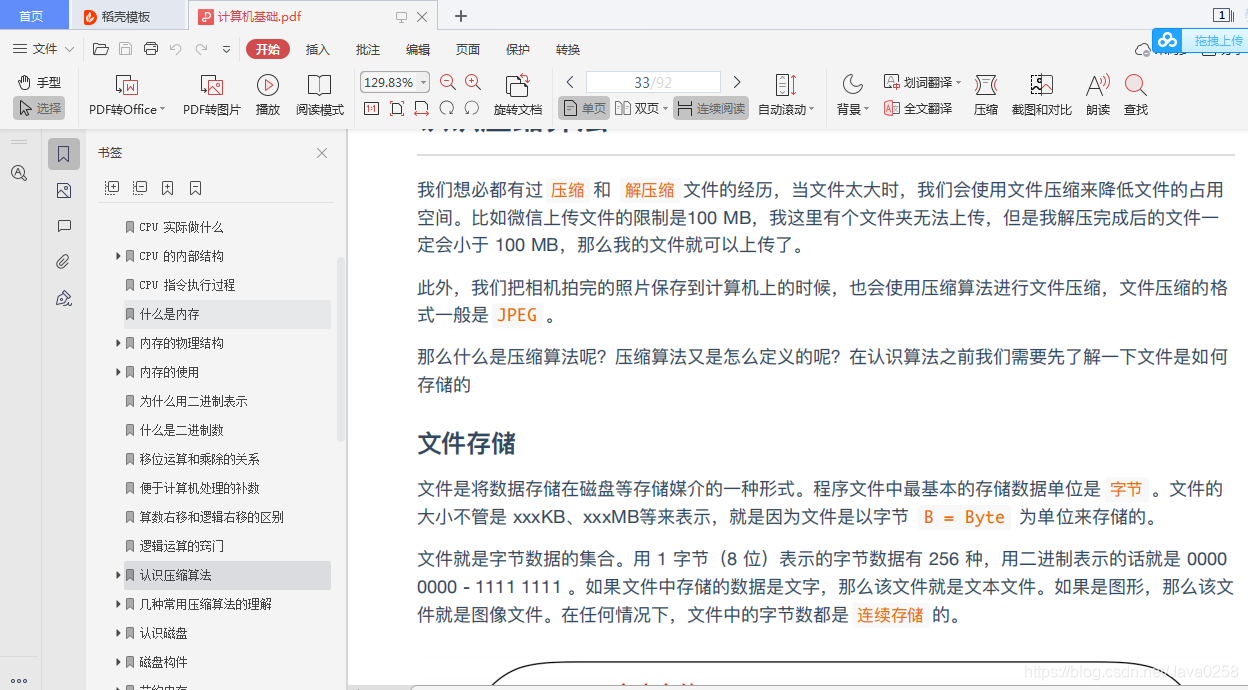Click the open file folder icon
This screenshot has height=690, width=1248.
tap(100, 49)
